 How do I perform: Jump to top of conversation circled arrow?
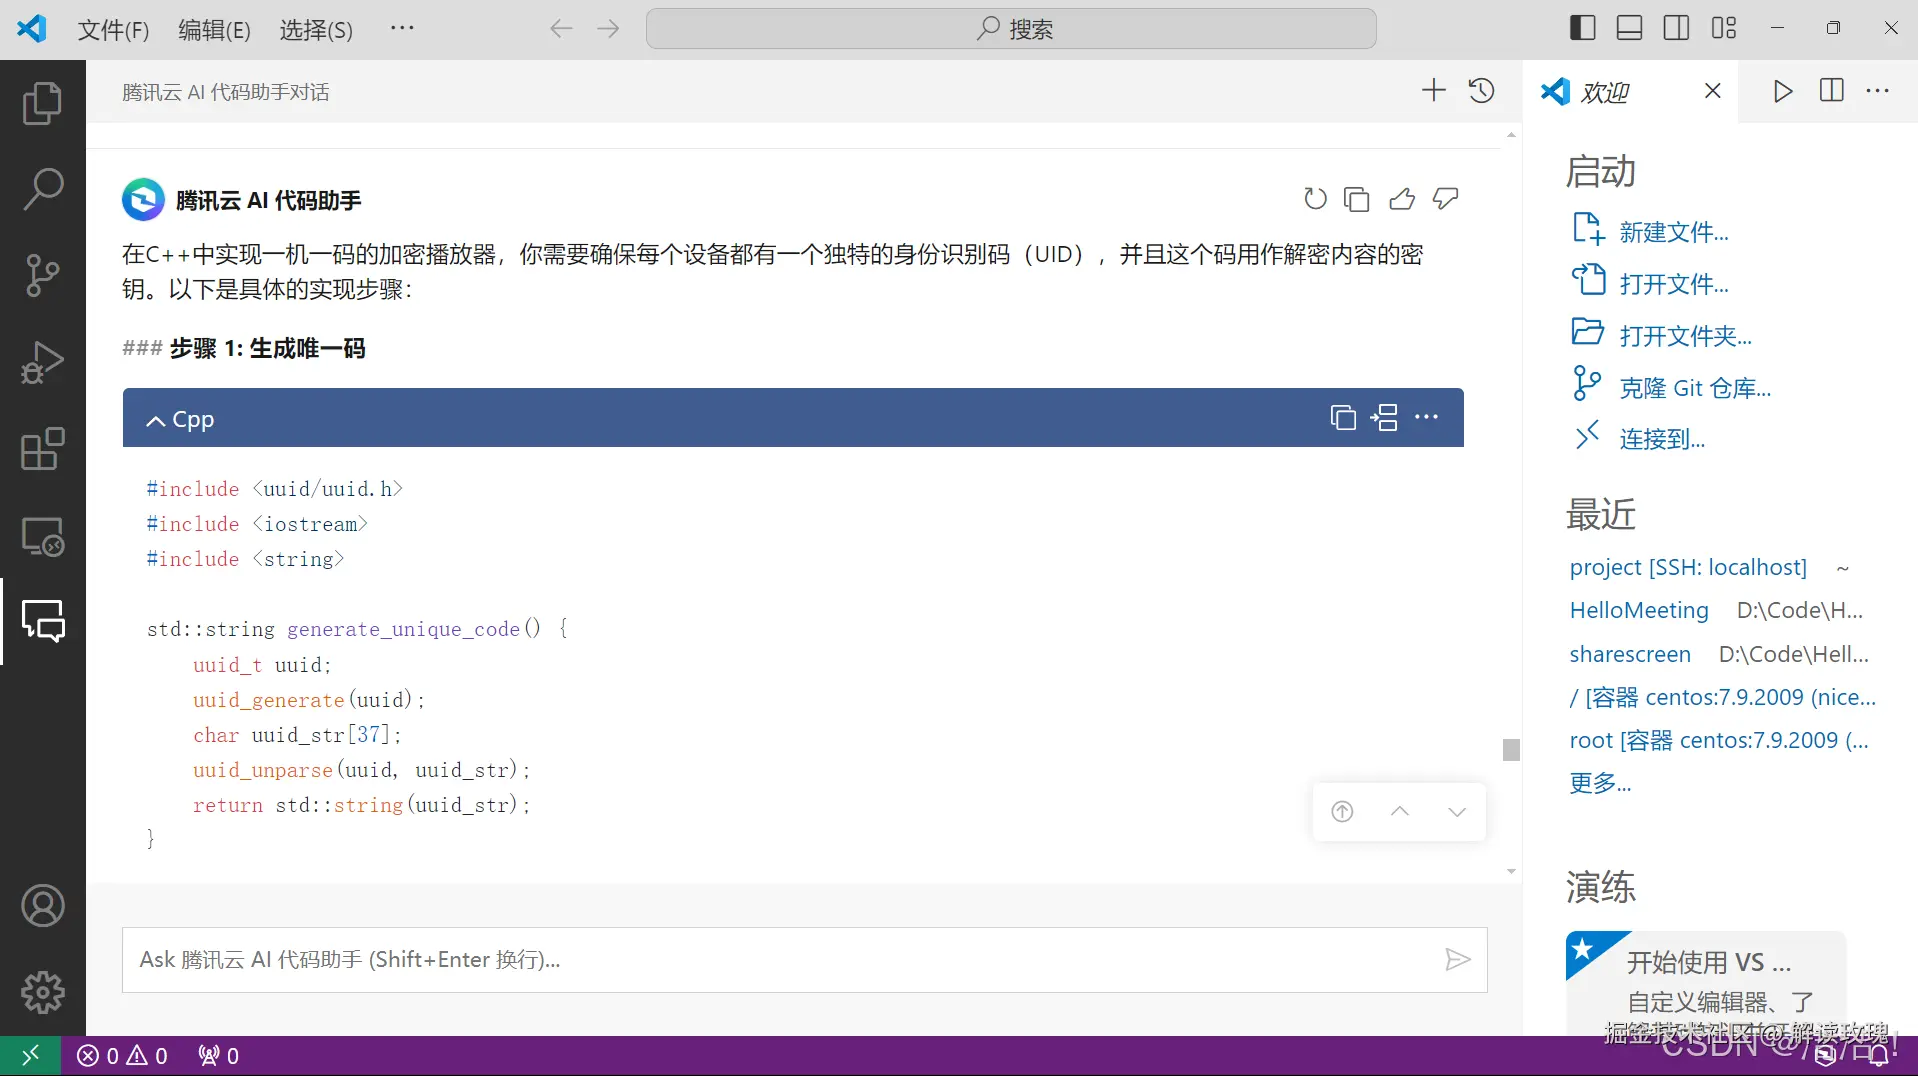pos(1342,812)
